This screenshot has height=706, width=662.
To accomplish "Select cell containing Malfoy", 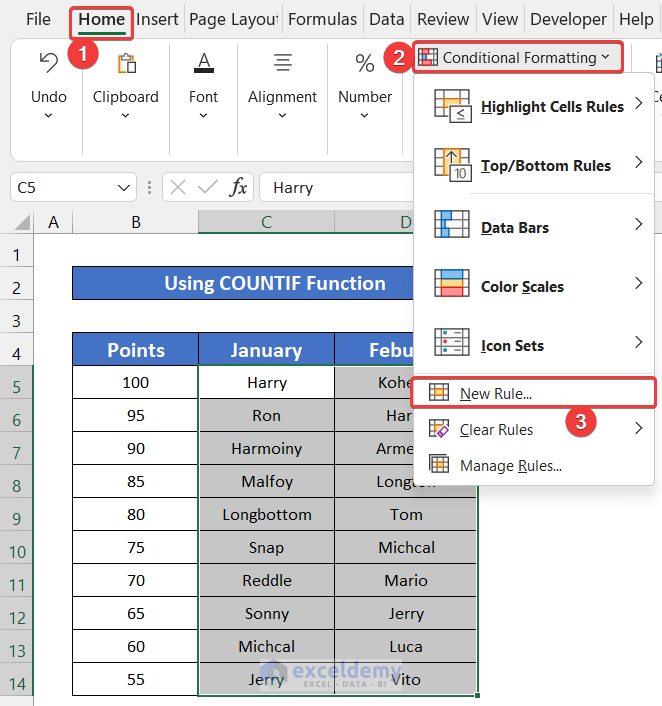I will [267, 481].
